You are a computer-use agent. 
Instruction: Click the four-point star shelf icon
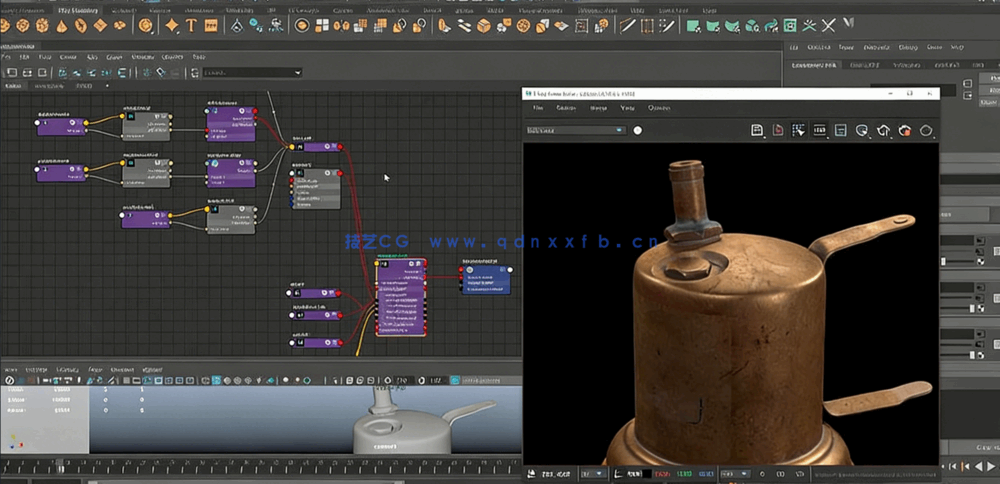172,26
